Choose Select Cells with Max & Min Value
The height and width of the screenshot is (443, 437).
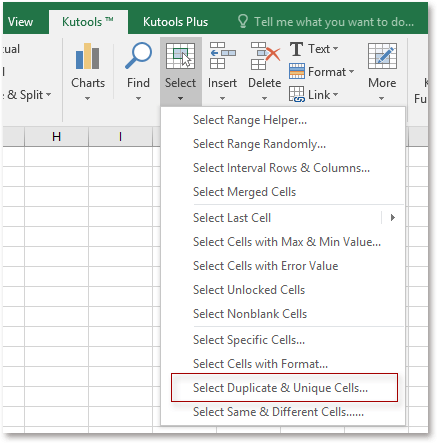[x=283, y=242]
